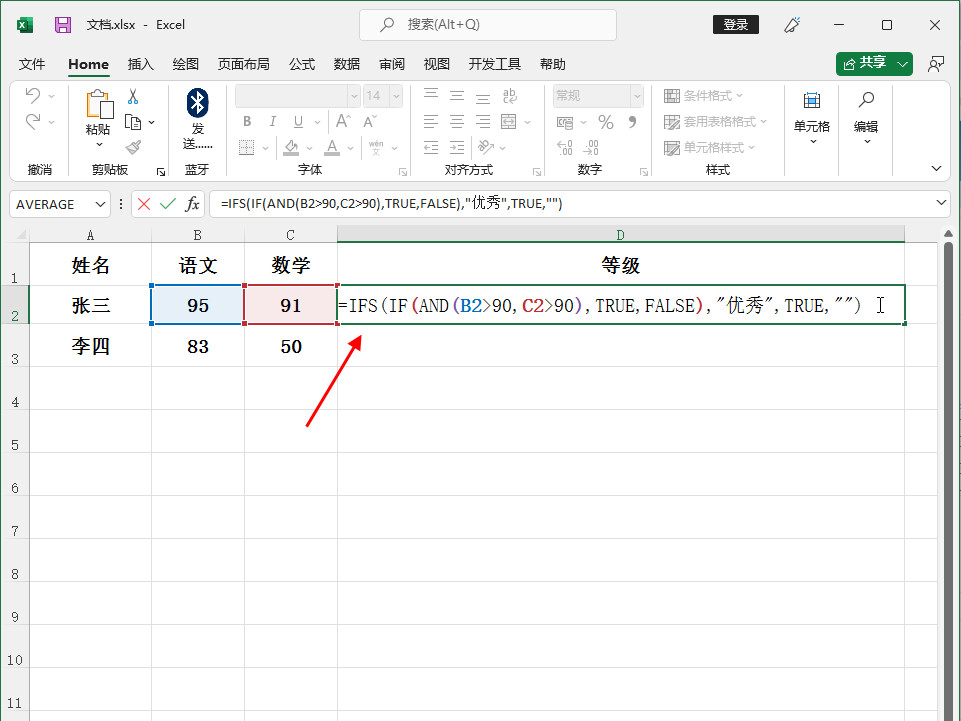
Task: Click the Save icon in title bar
Action: pos(63,25)
